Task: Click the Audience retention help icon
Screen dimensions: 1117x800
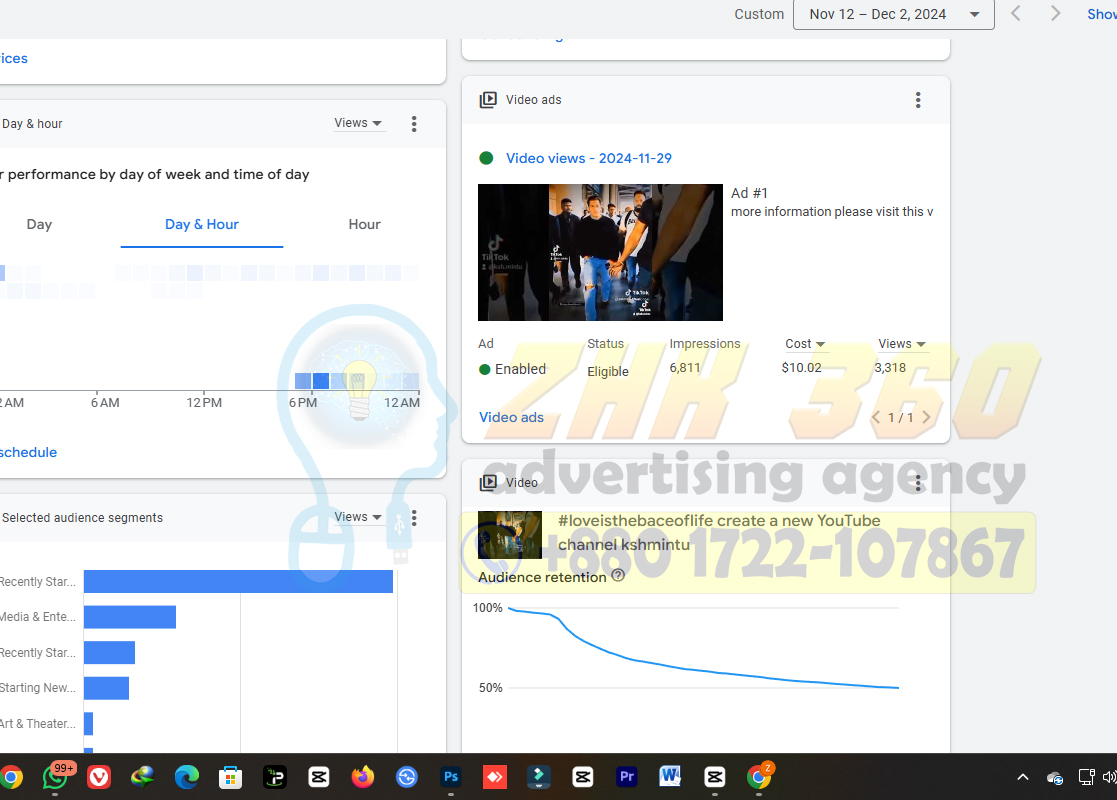Action: (618, 576)
